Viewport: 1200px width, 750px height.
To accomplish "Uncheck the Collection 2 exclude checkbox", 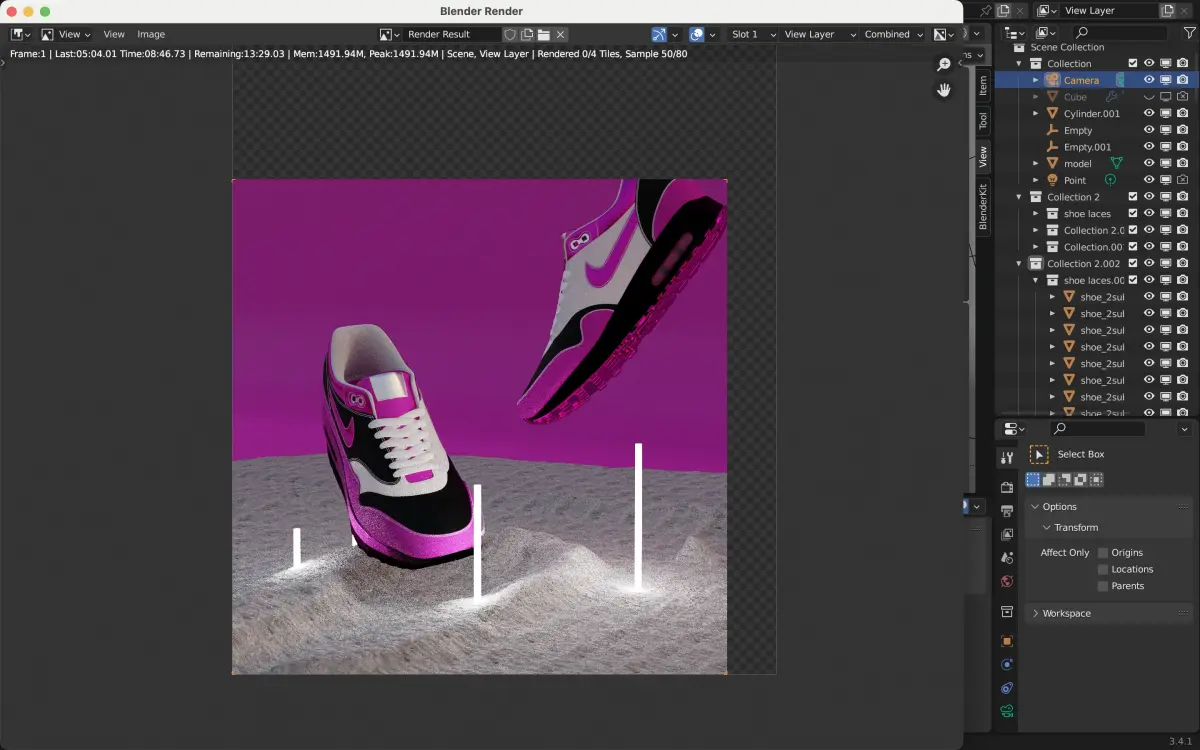I will [1133, 197].
